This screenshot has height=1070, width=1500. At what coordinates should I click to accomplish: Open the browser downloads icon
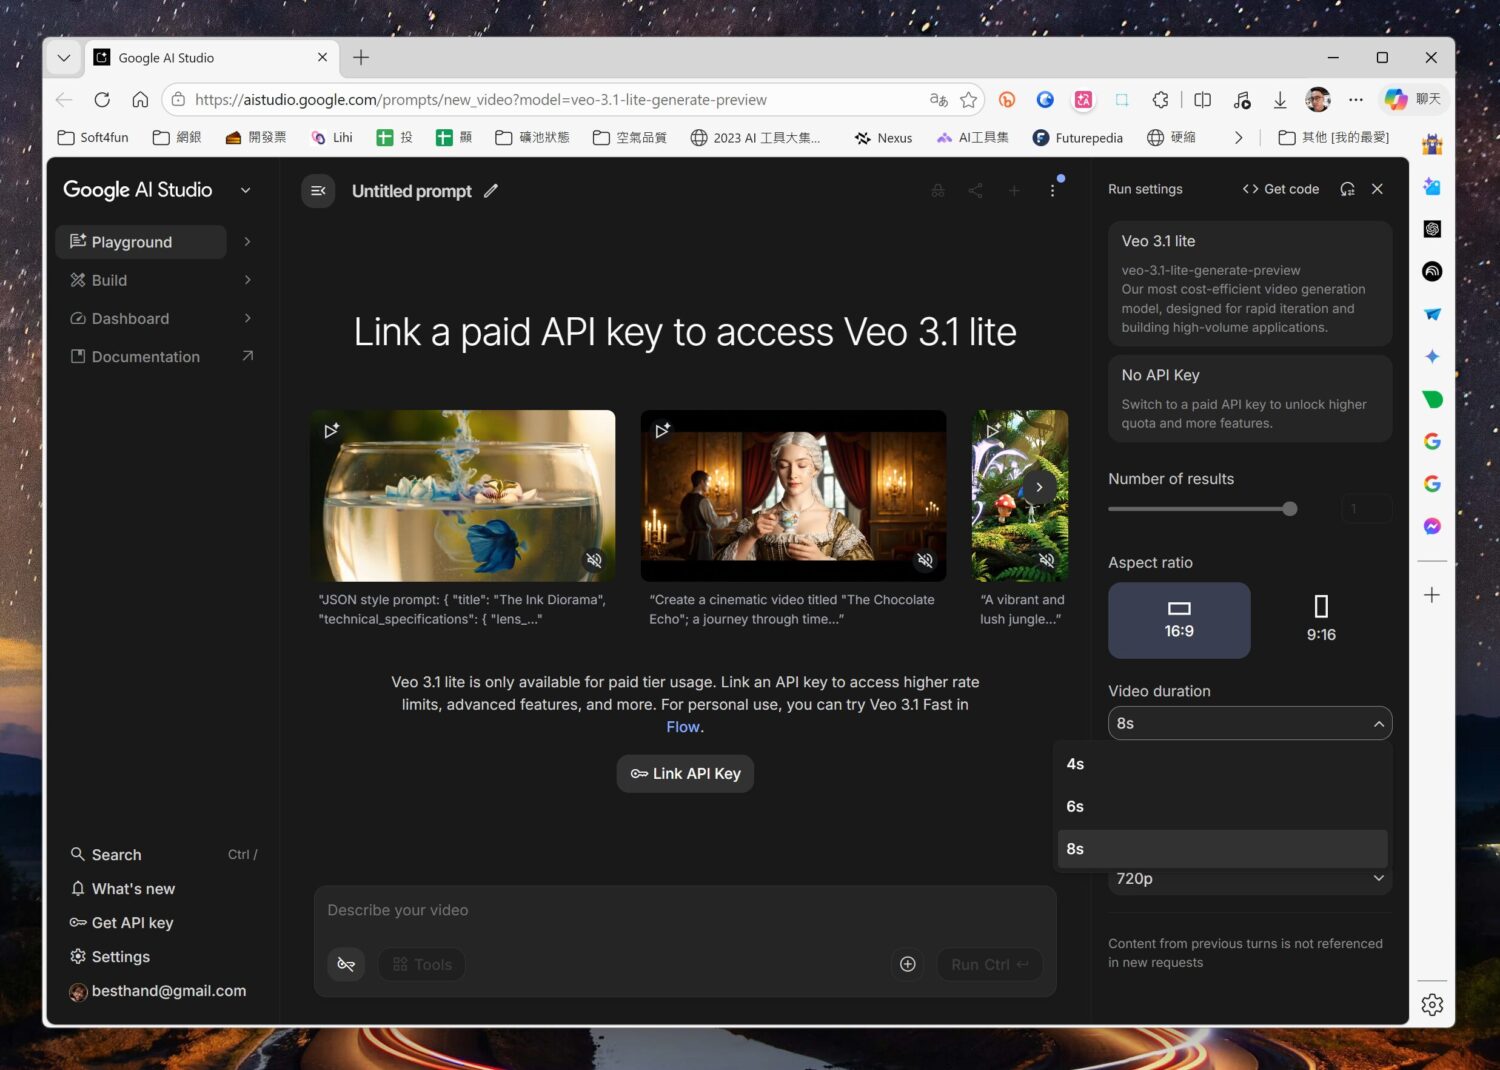tap(1279, 99)
